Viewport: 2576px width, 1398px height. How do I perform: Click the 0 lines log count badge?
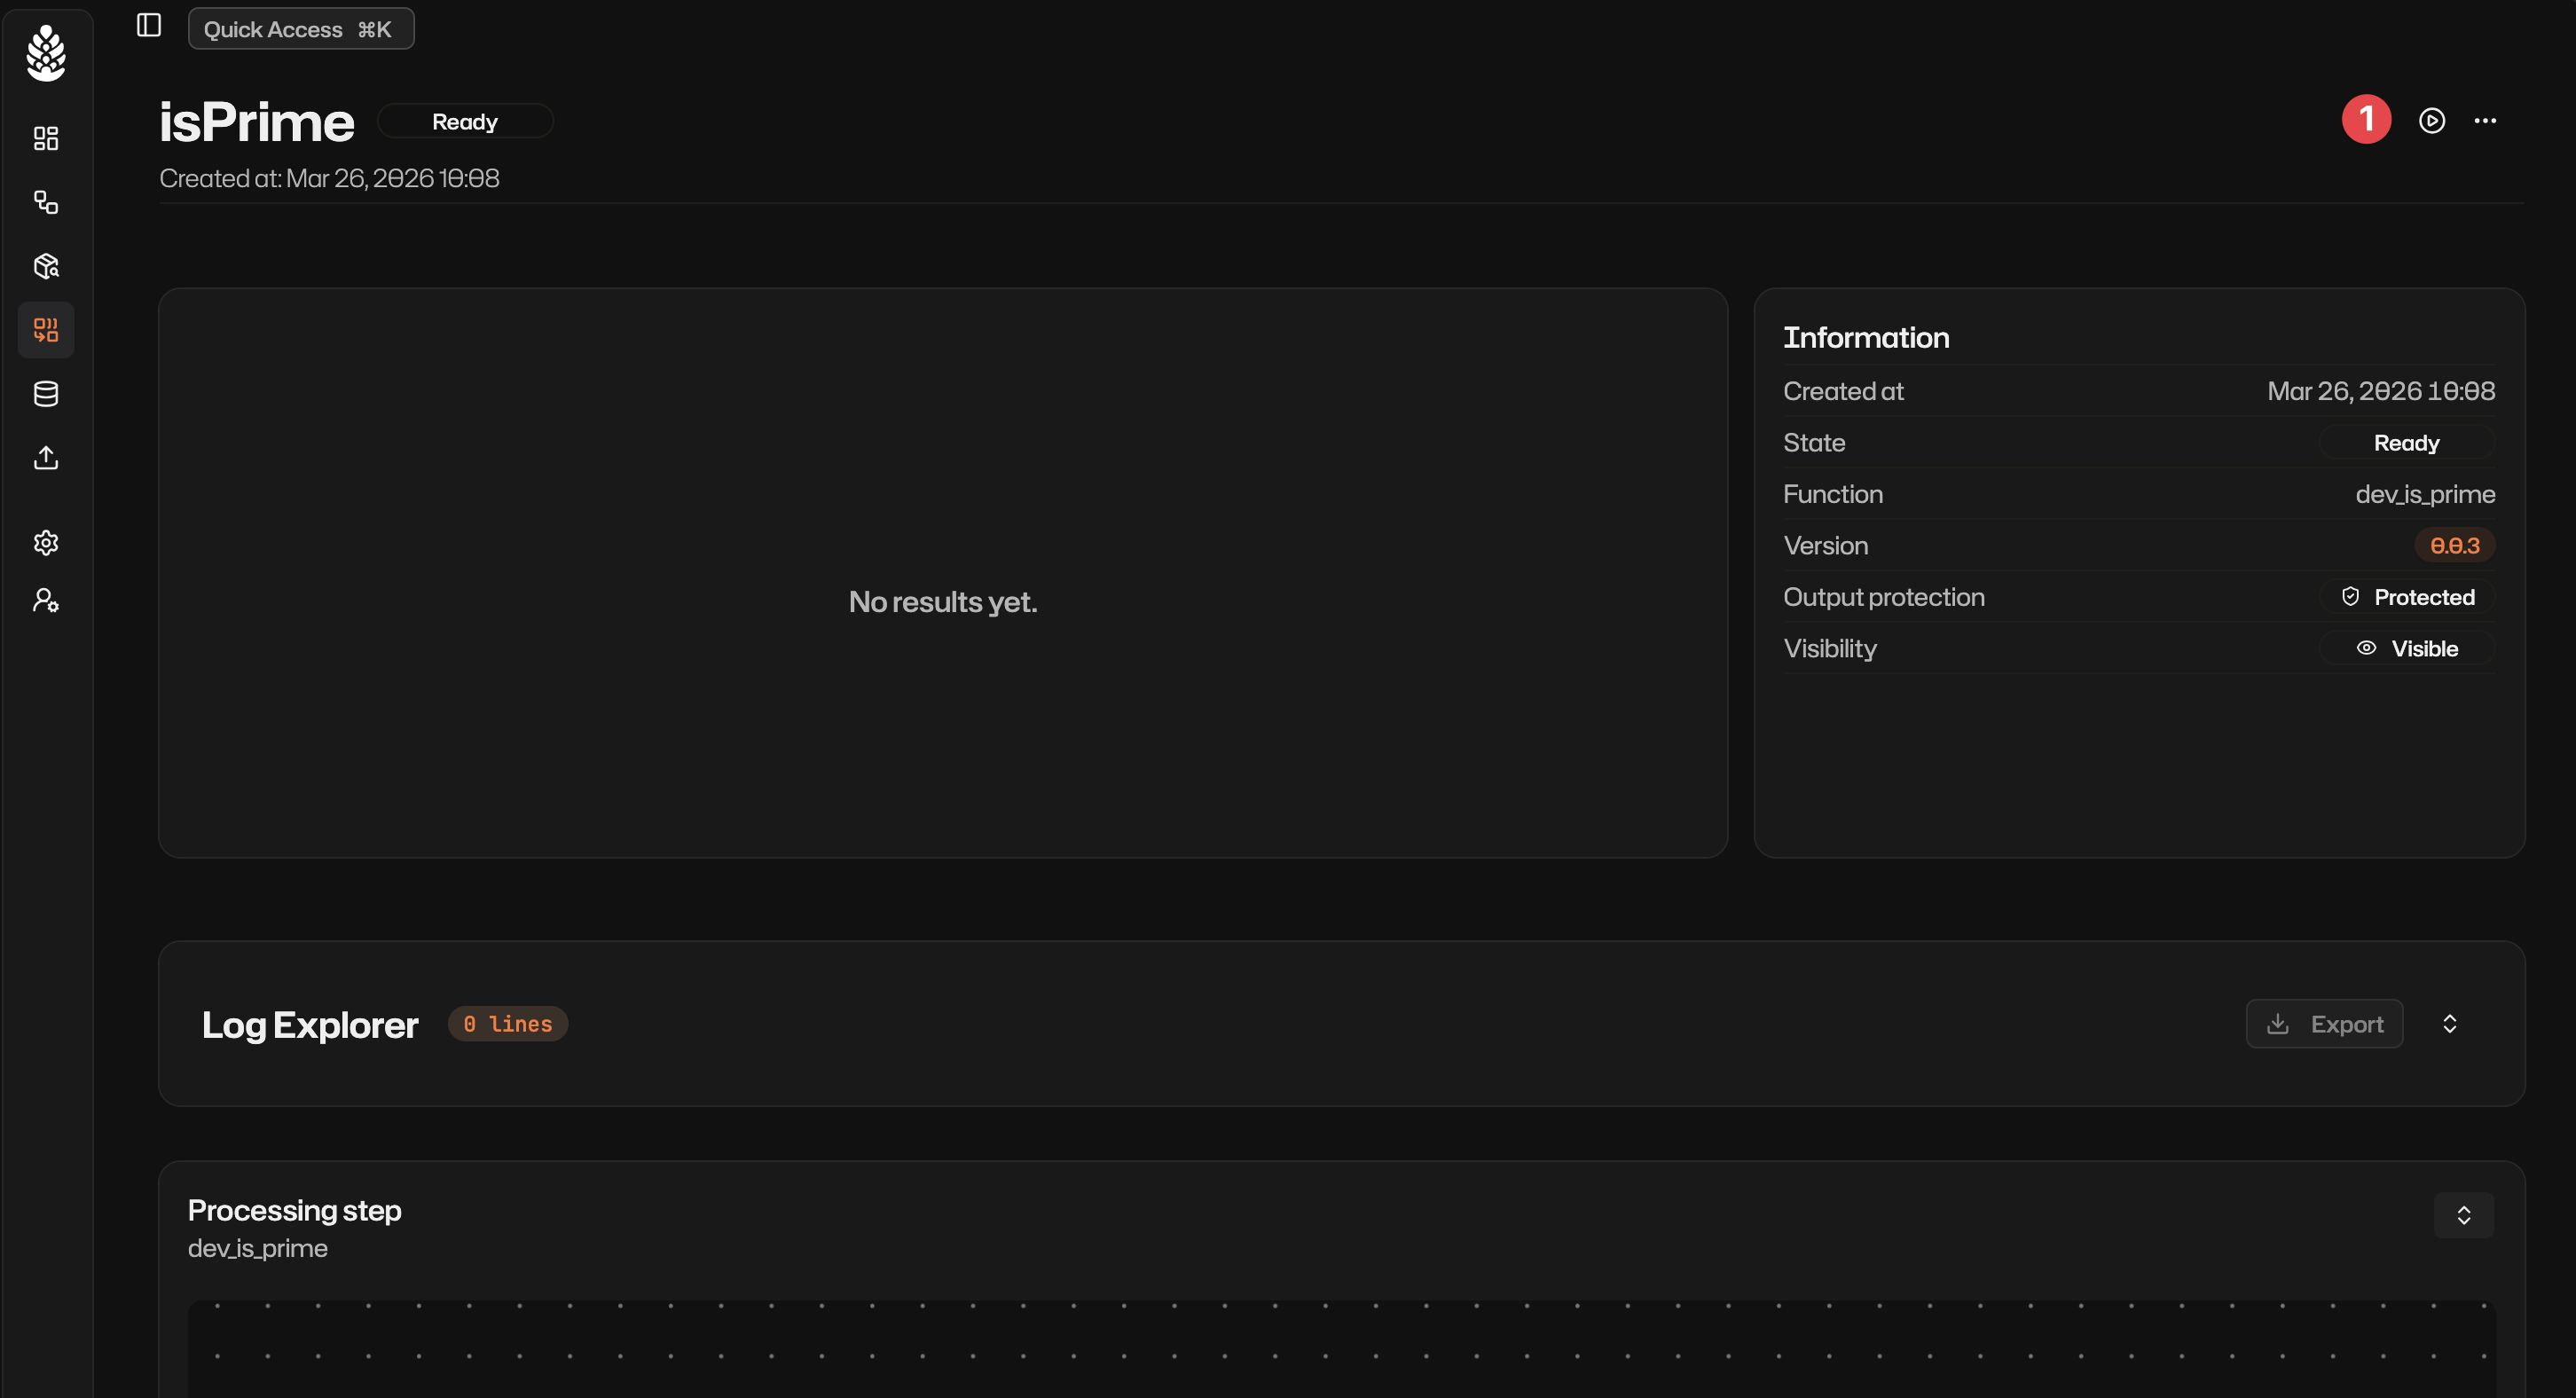(508, 1024)
